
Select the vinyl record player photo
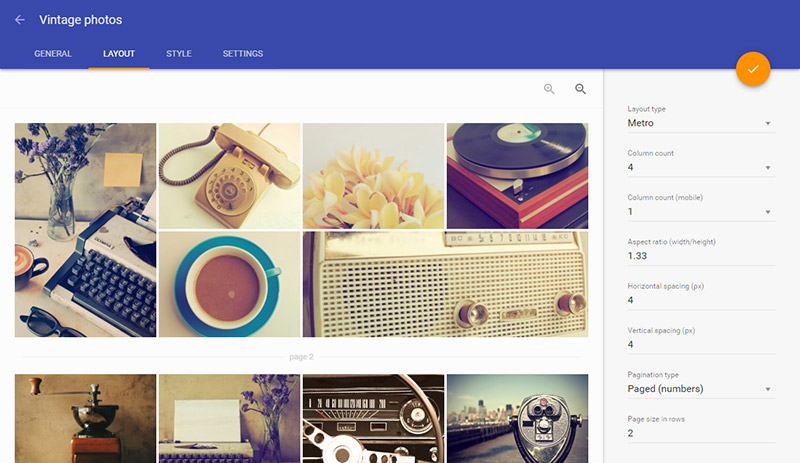pyautogui.click(x=517, y=176)
